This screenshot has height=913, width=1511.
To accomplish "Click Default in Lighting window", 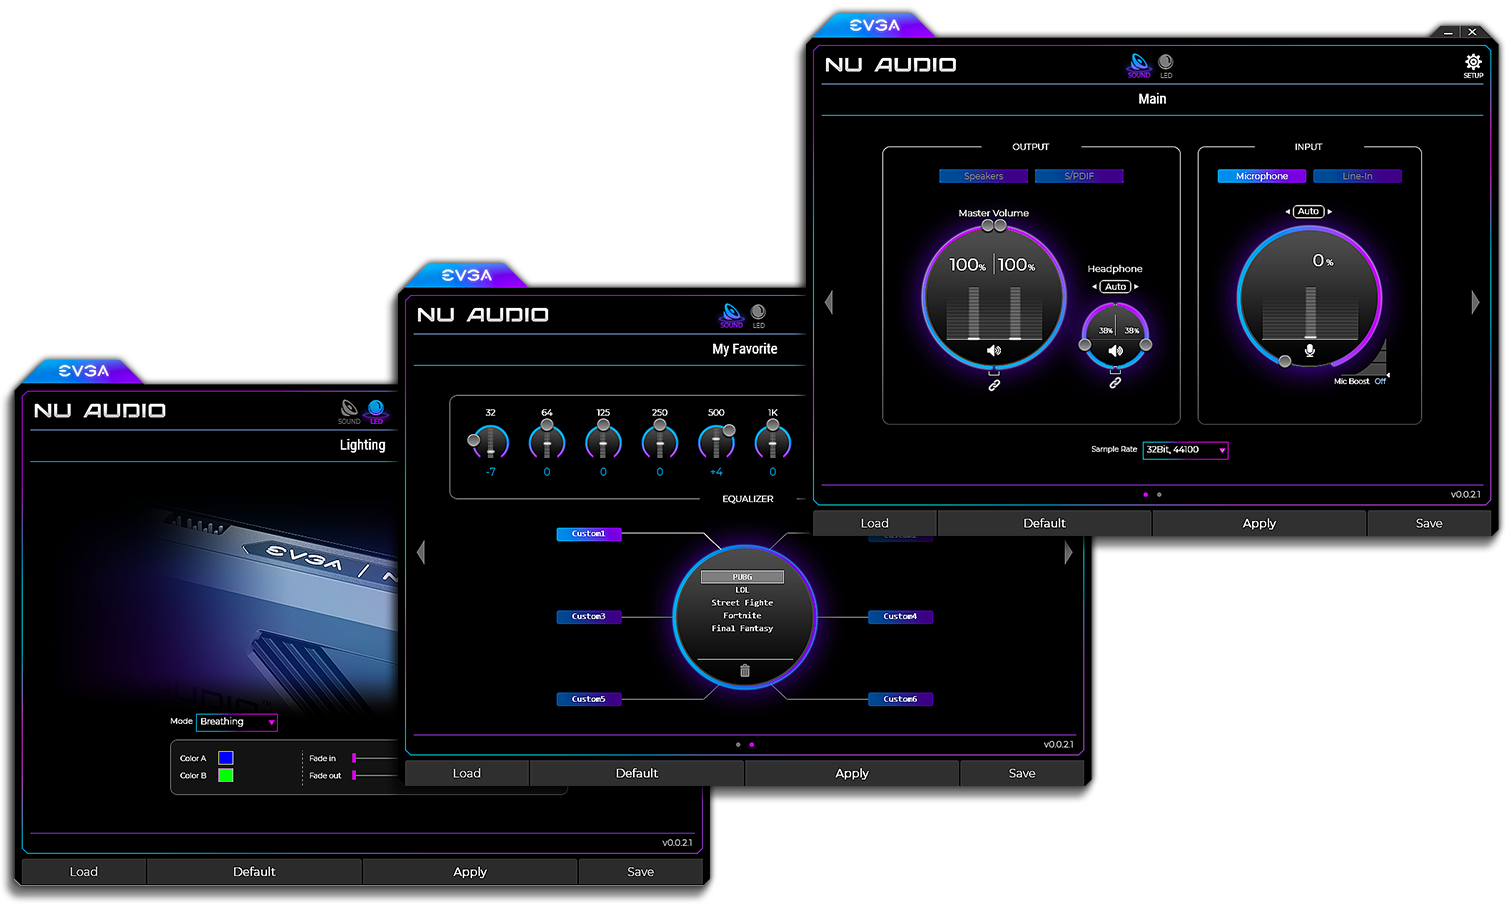I will [x=255, y=872].
